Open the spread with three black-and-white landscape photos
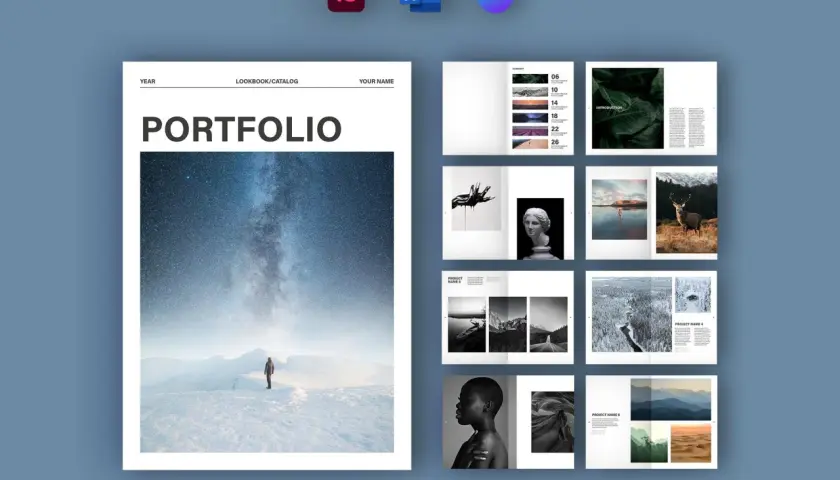Viewport: 840px width, 480px height. coord(508,317)
